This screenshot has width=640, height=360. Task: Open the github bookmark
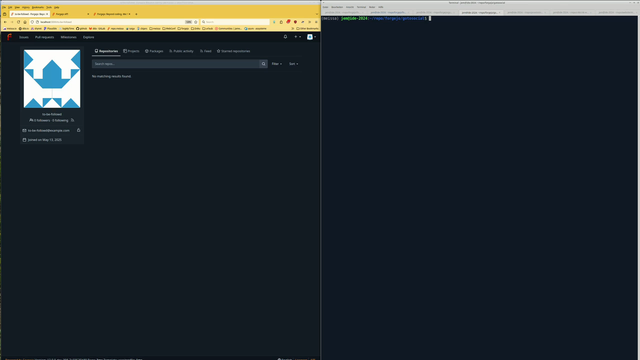click(82, 29)
